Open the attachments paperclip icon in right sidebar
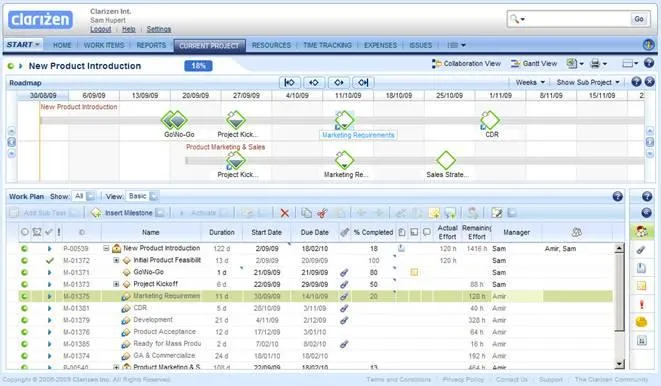The height and width of the screenshot is (386, 661). 641,250
